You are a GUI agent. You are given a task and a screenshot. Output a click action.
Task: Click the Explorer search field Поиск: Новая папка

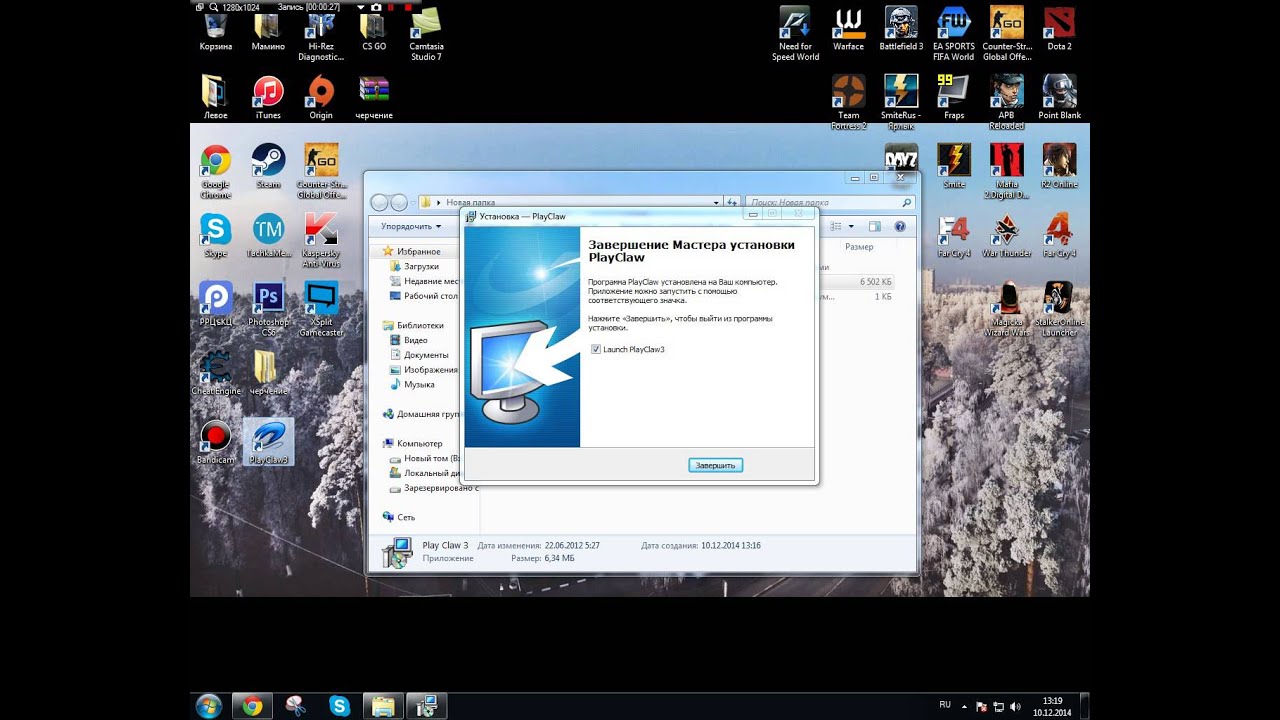point(829,202)
